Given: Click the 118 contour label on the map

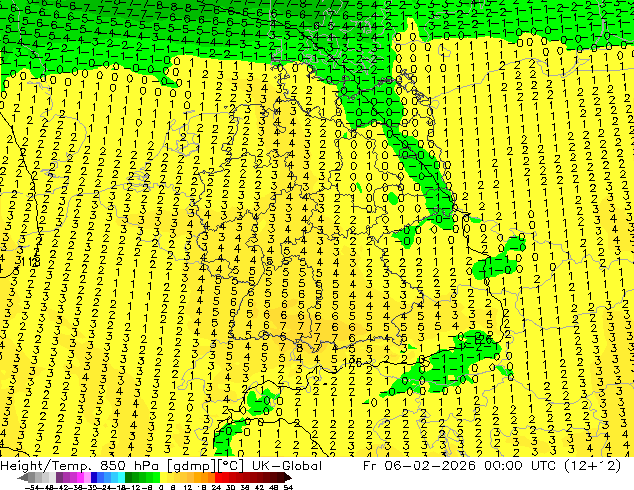Looking at the screenshot, I should pyautogui.click(x=30, y=262).
